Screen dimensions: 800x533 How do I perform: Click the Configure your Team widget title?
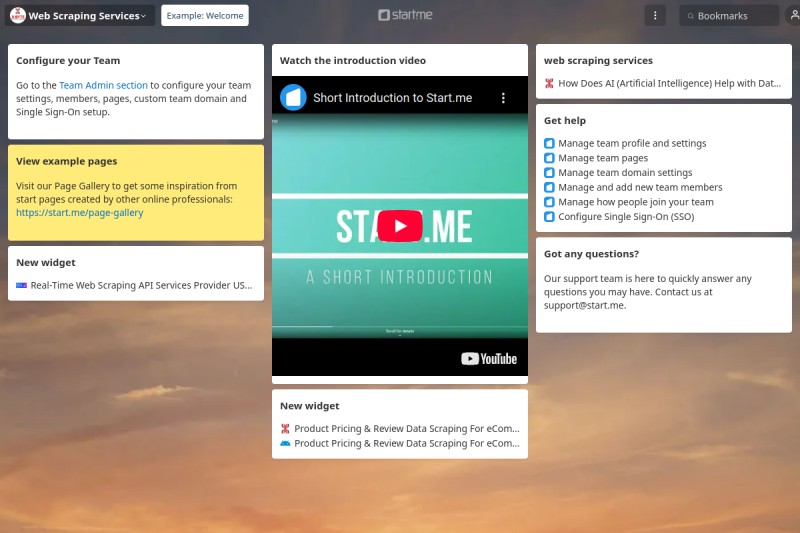pos(68,60)
